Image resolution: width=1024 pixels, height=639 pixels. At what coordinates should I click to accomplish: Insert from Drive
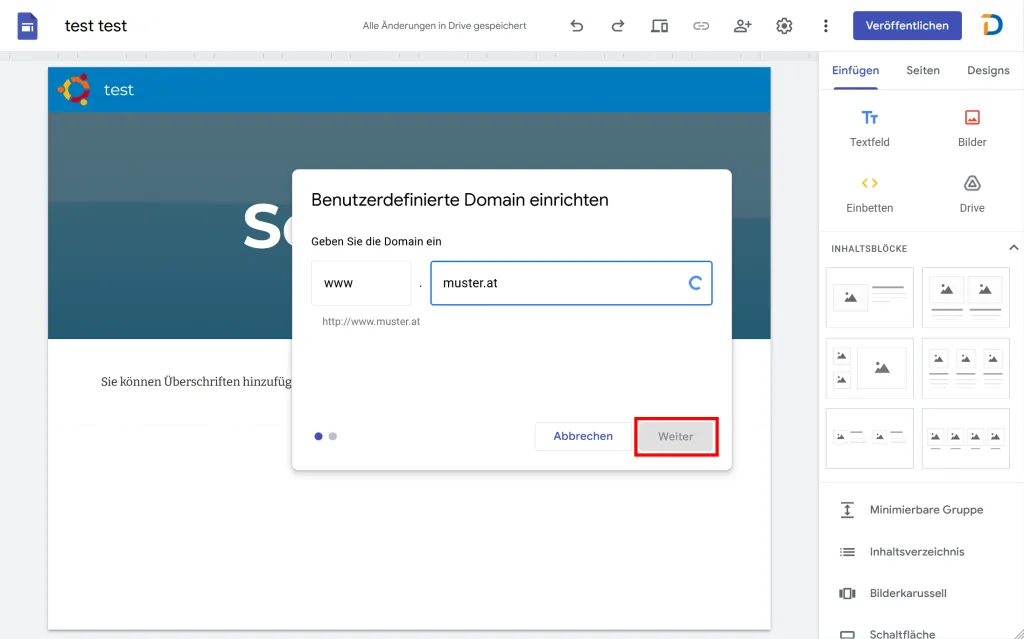pyautogui.click(x=971, y=194)
